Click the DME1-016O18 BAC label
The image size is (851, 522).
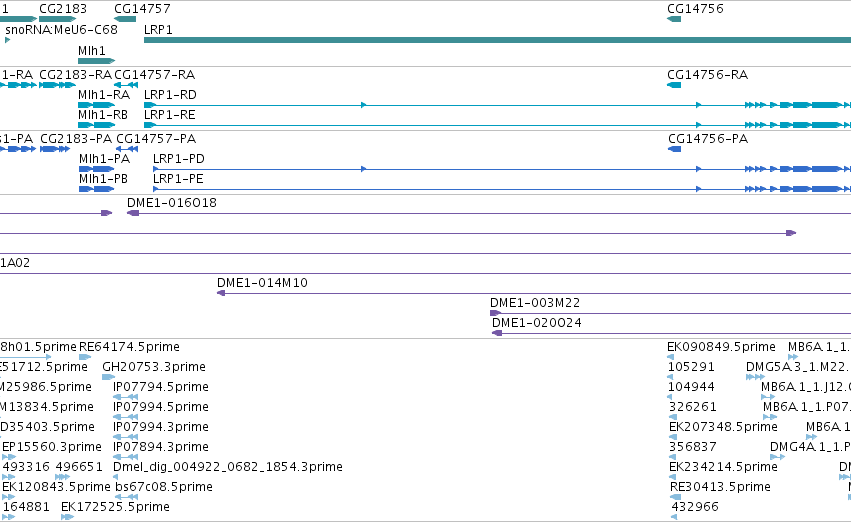coord(172,202)
